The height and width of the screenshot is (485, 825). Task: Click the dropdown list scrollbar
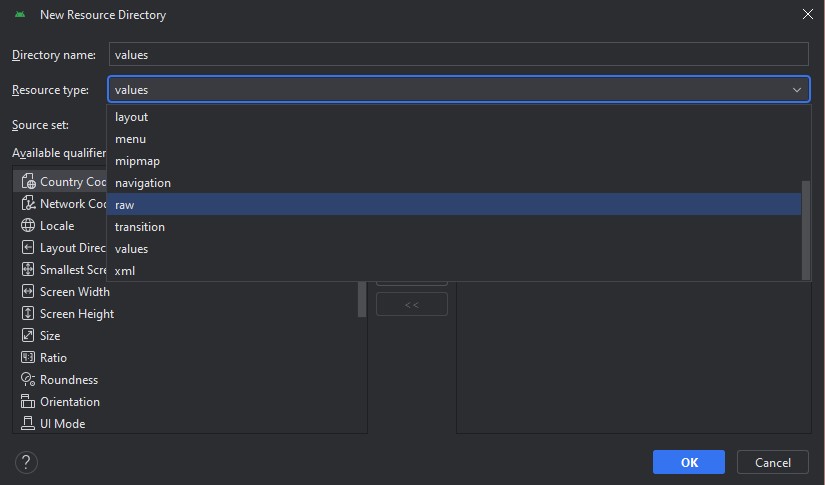pos(806,230)
